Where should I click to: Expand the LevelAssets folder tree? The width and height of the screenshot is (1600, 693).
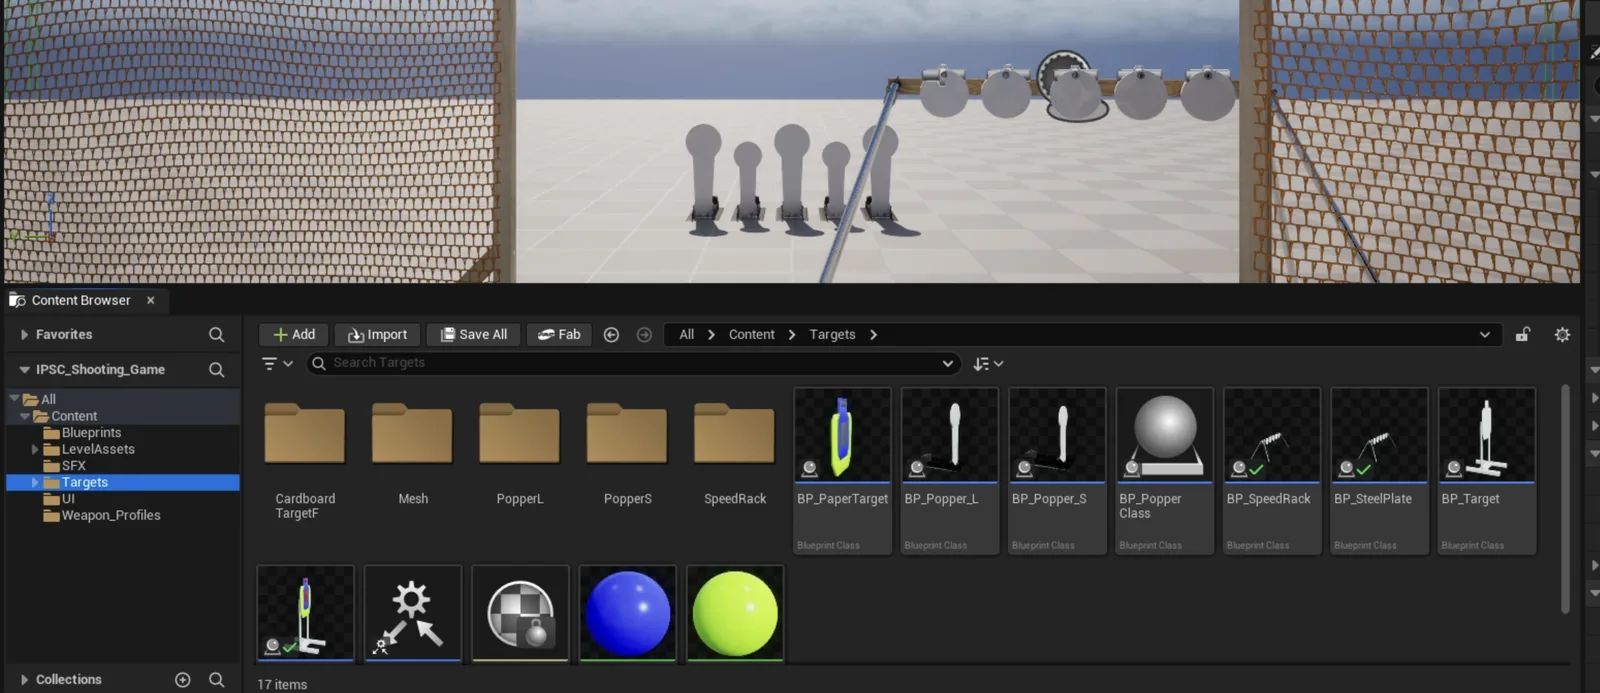(36, 450)
